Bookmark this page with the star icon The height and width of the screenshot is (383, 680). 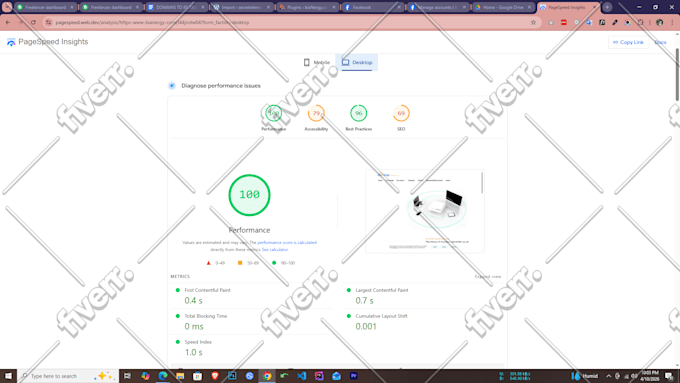[x=533, y=22]
